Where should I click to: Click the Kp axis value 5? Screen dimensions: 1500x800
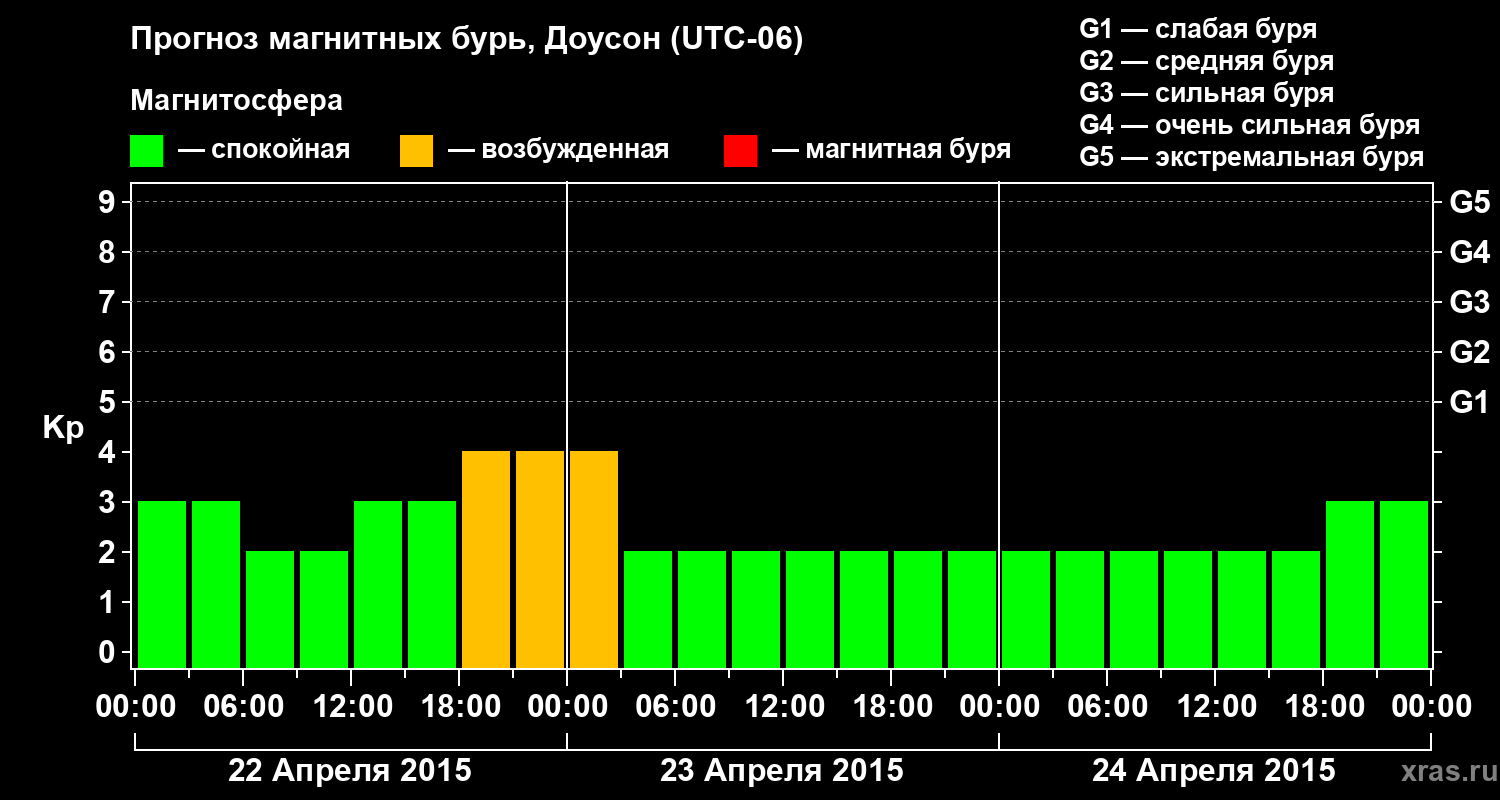(x=109, y=402)
